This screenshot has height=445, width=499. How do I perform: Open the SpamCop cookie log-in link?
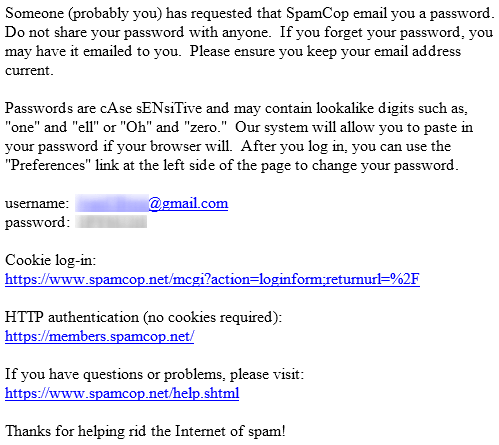(212, 279)
